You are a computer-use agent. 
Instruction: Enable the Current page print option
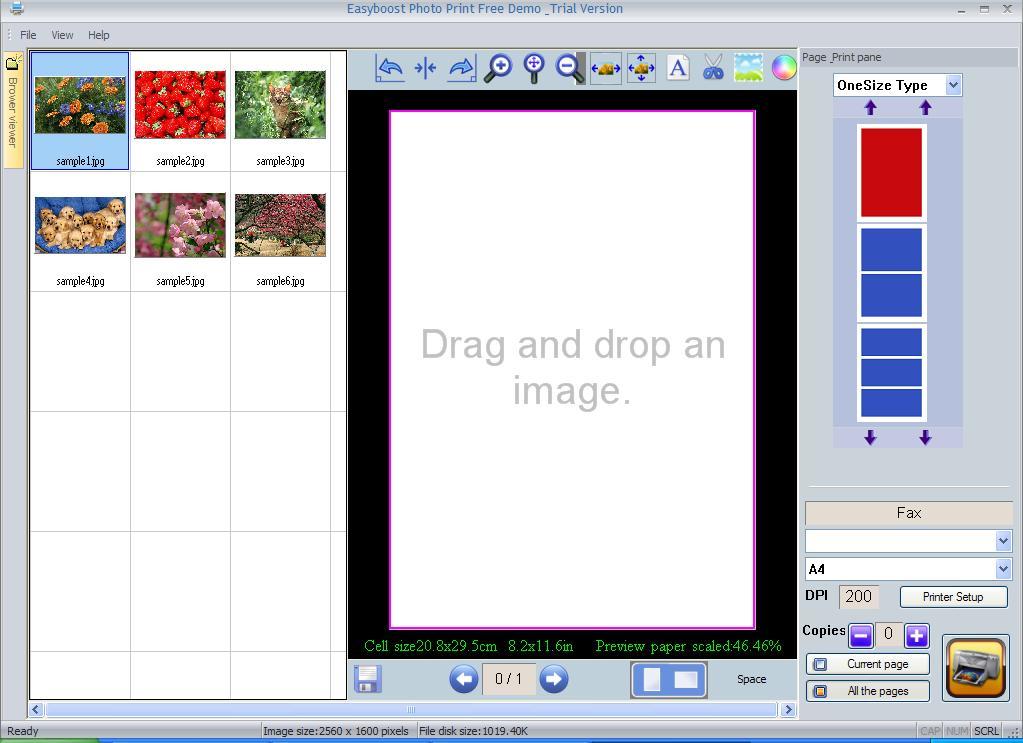866,663
